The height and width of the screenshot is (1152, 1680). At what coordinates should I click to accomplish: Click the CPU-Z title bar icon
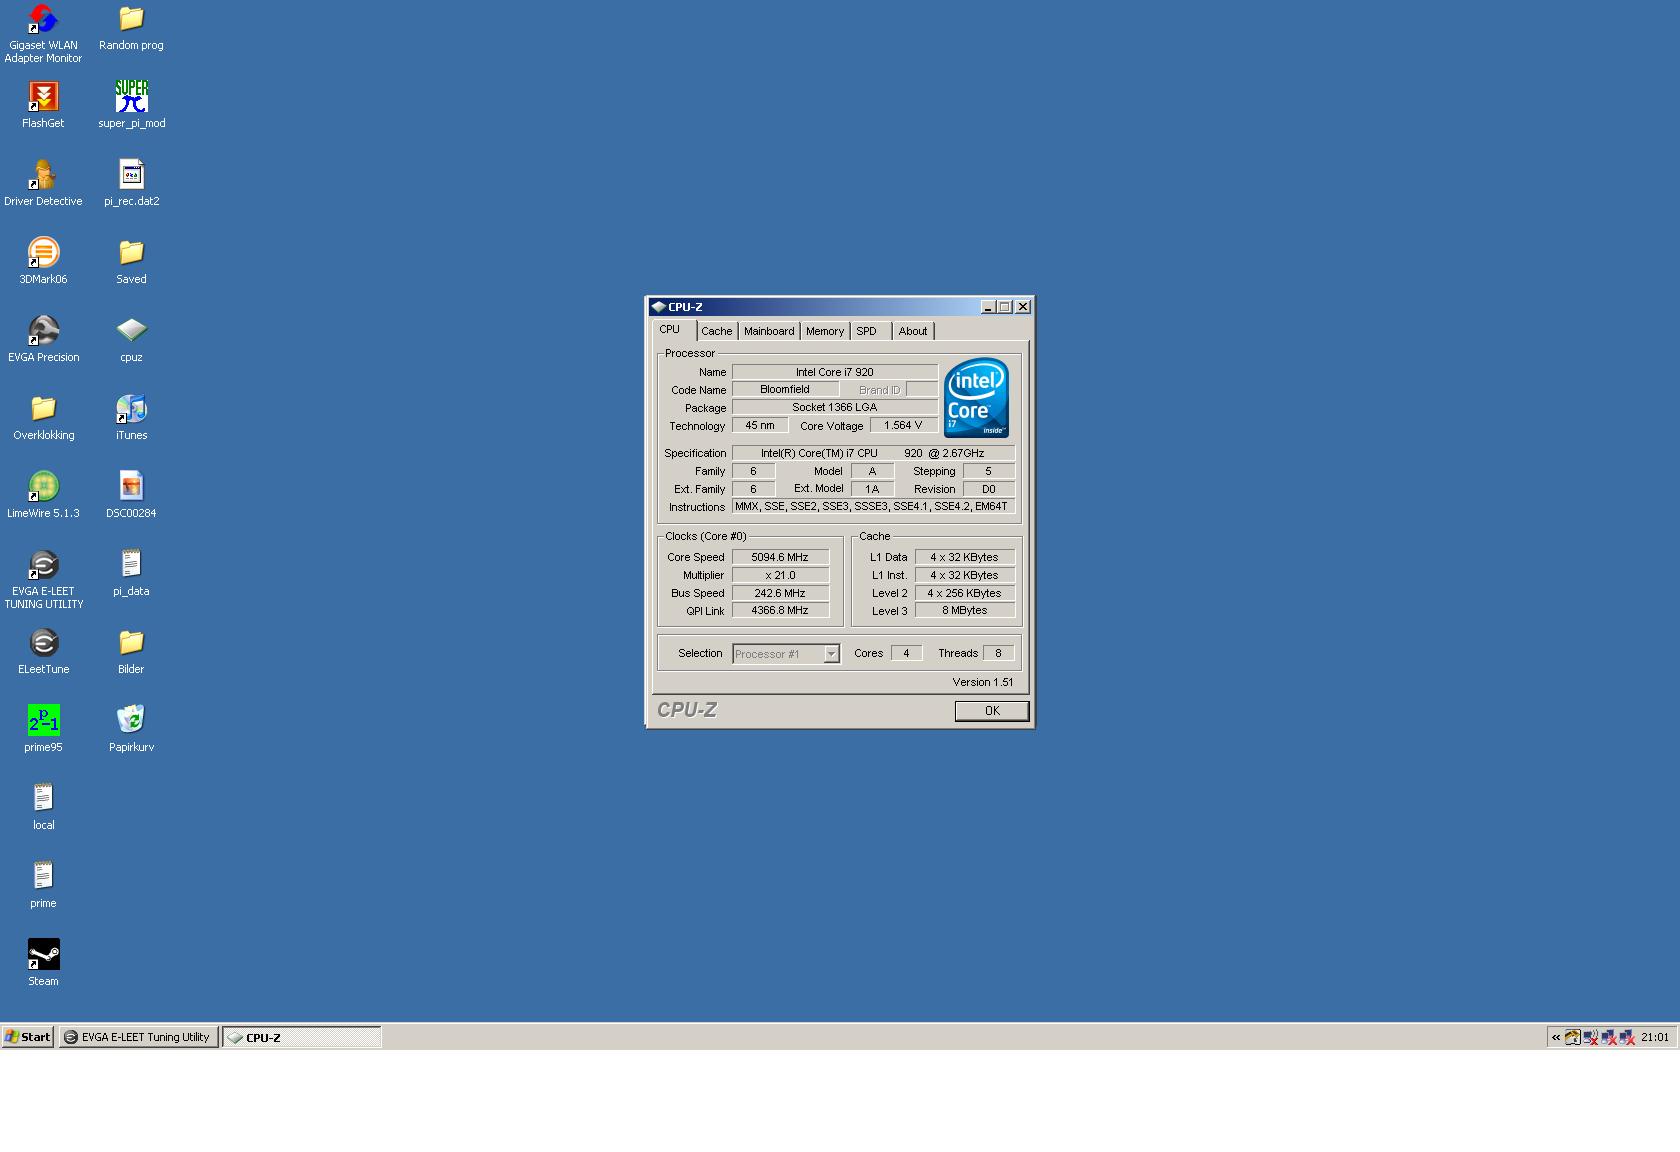(x=658, y=307)
